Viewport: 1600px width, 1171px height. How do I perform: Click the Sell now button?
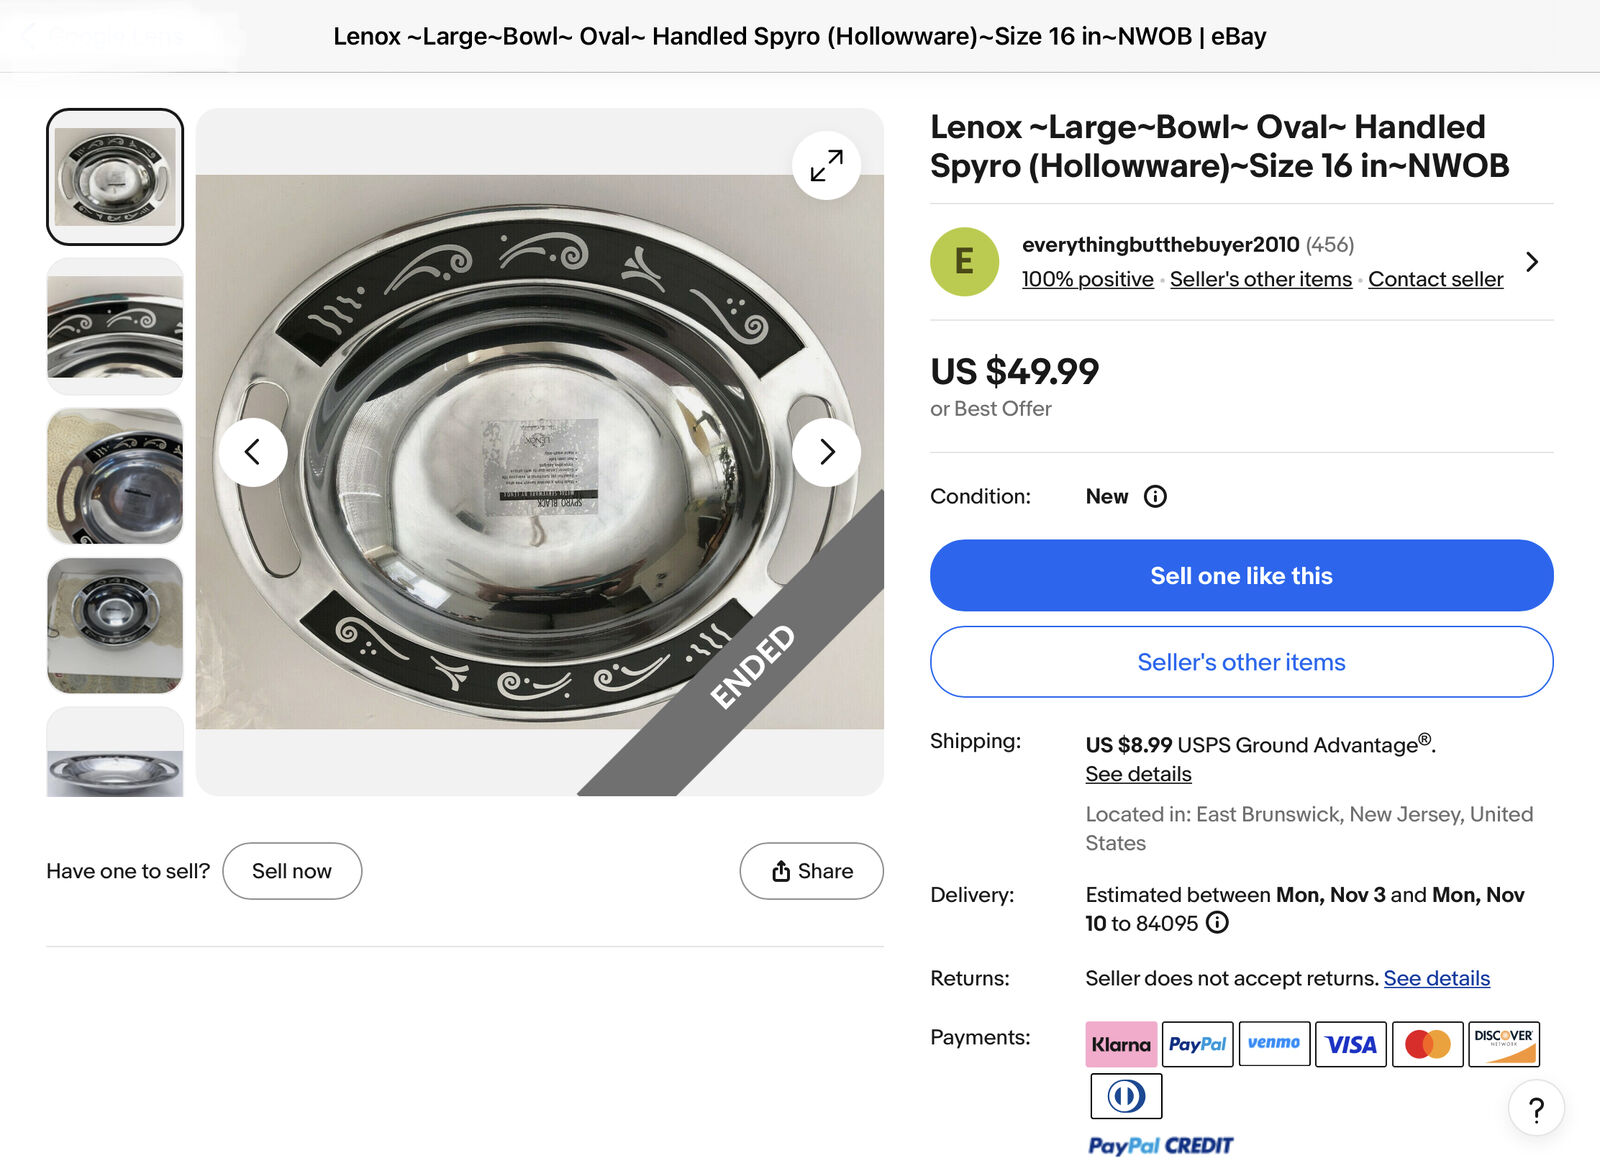pos(292,871)
